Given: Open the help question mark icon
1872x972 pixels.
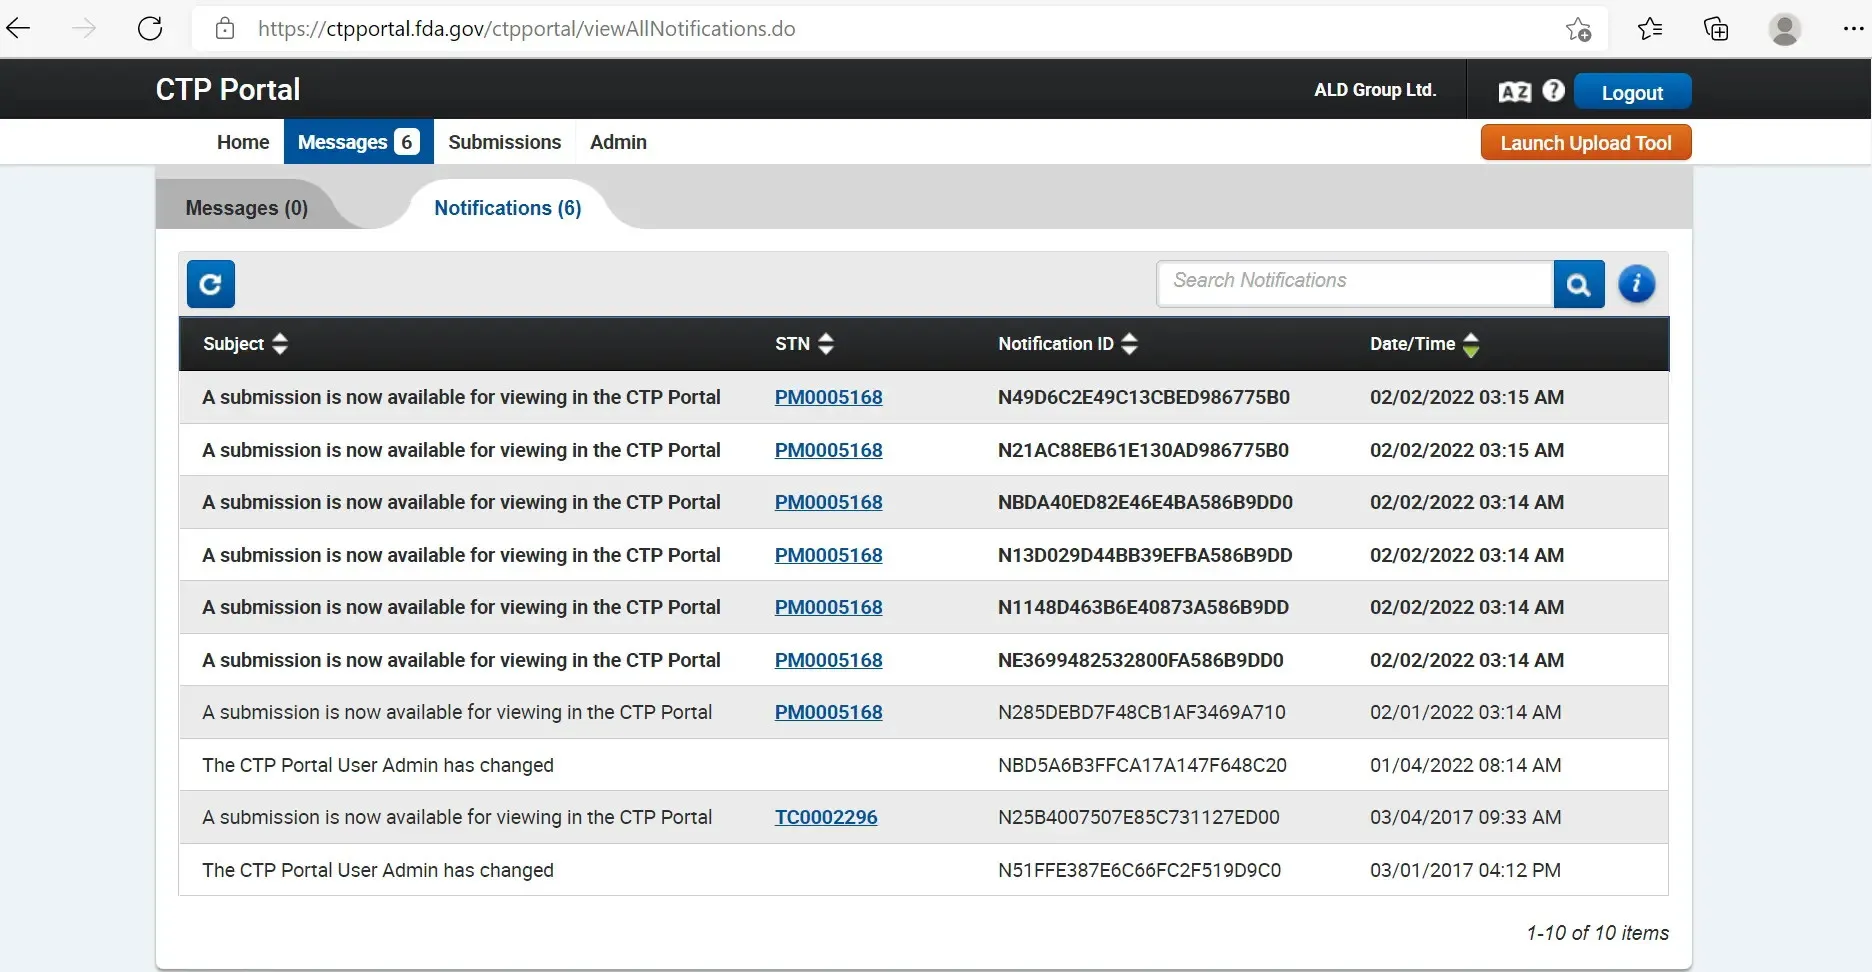Looking at the screenshot, I should (1553, 90).
